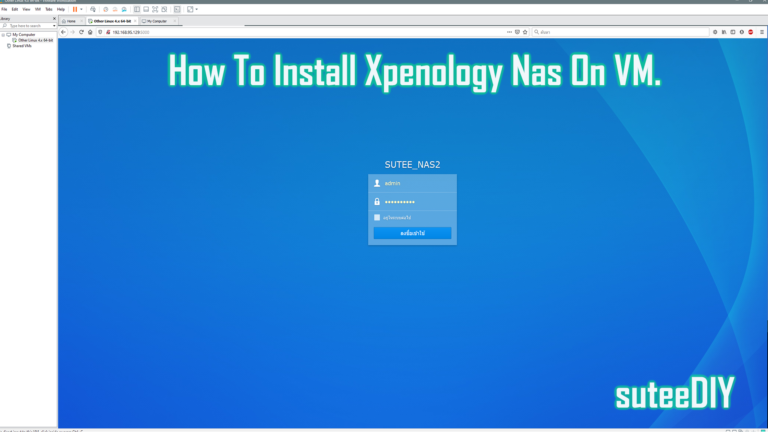Click the Pocket save icon

point(517,32)
